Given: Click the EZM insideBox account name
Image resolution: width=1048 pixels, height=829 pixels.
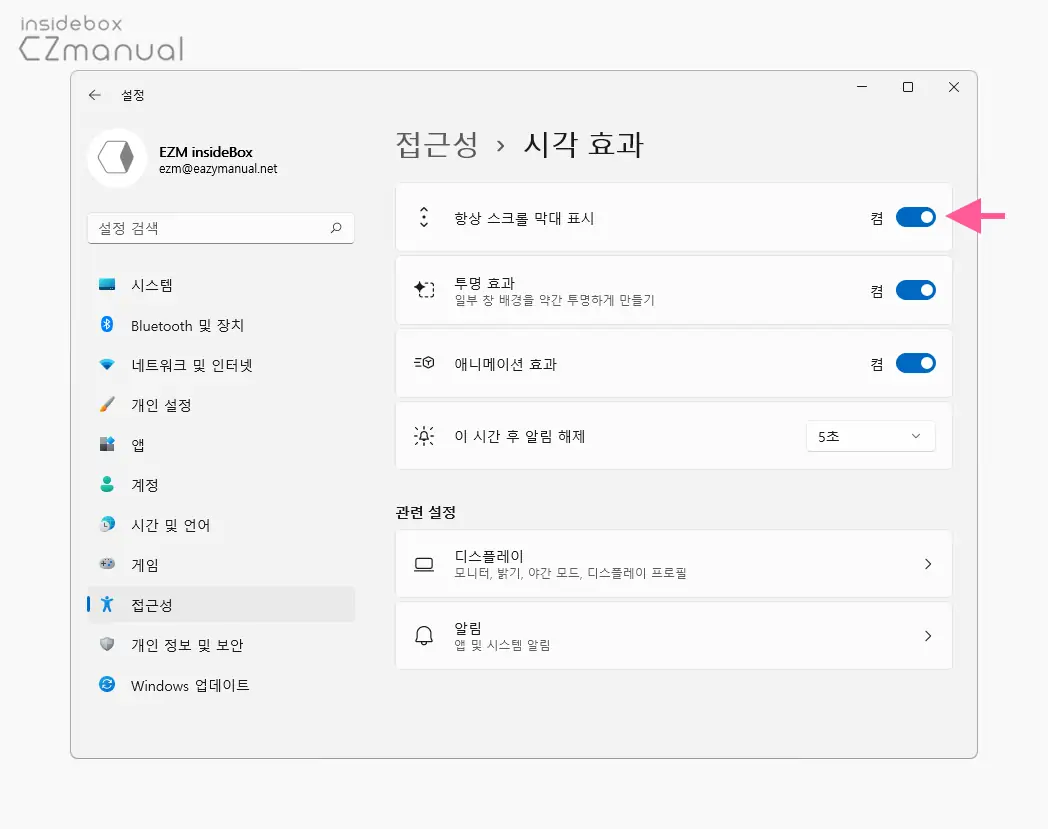Looking at the screenshot, I should (x=206, y=152).
